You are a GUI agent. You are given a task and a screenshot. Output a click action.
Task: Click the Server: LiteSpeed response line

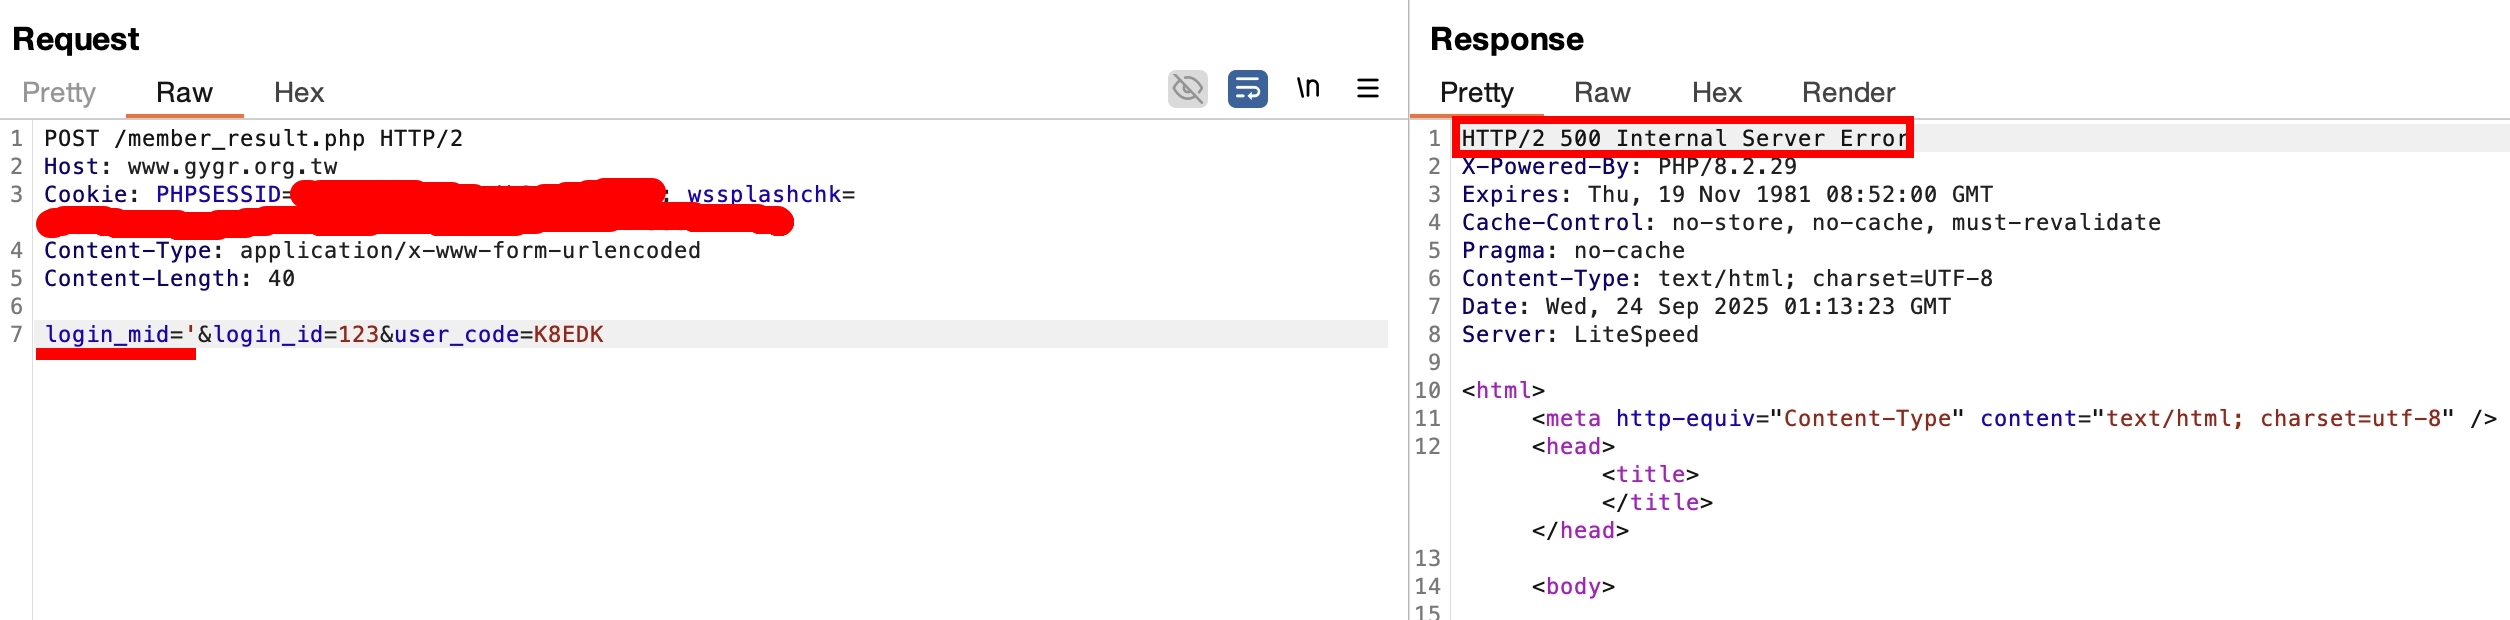coord(1580,334)
